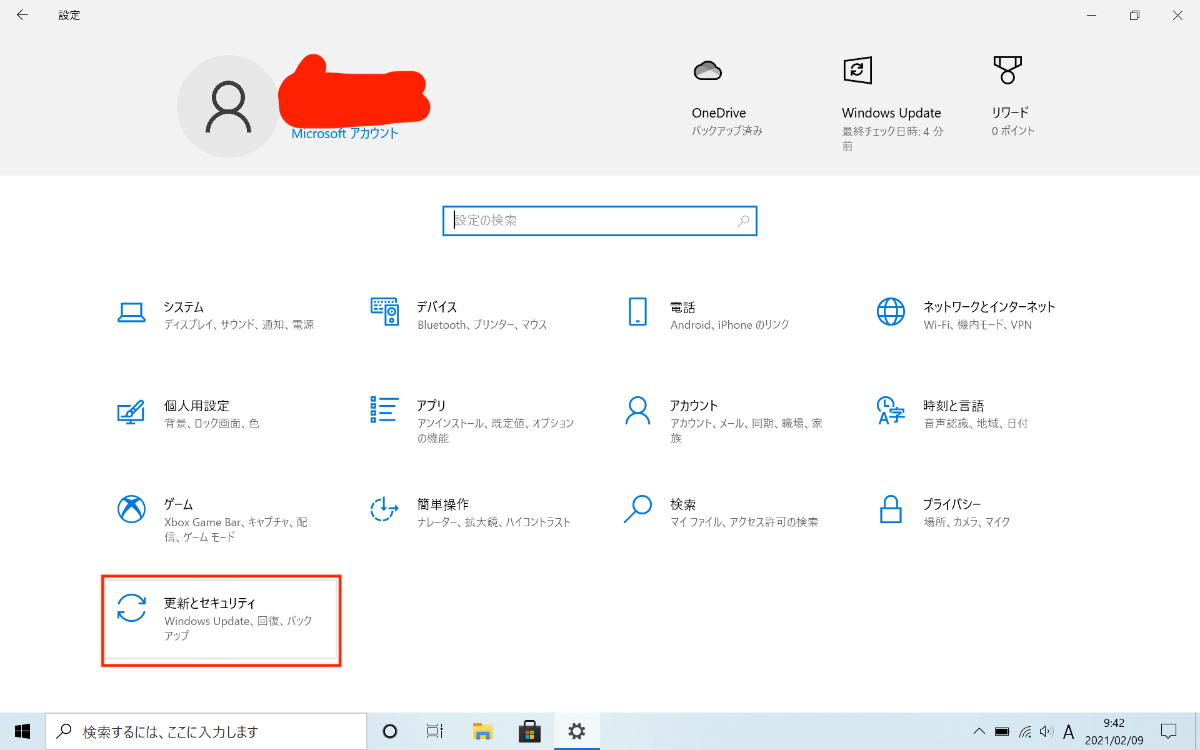
Task: Click the ゲーム heading text
Action: tap(179, 505)
